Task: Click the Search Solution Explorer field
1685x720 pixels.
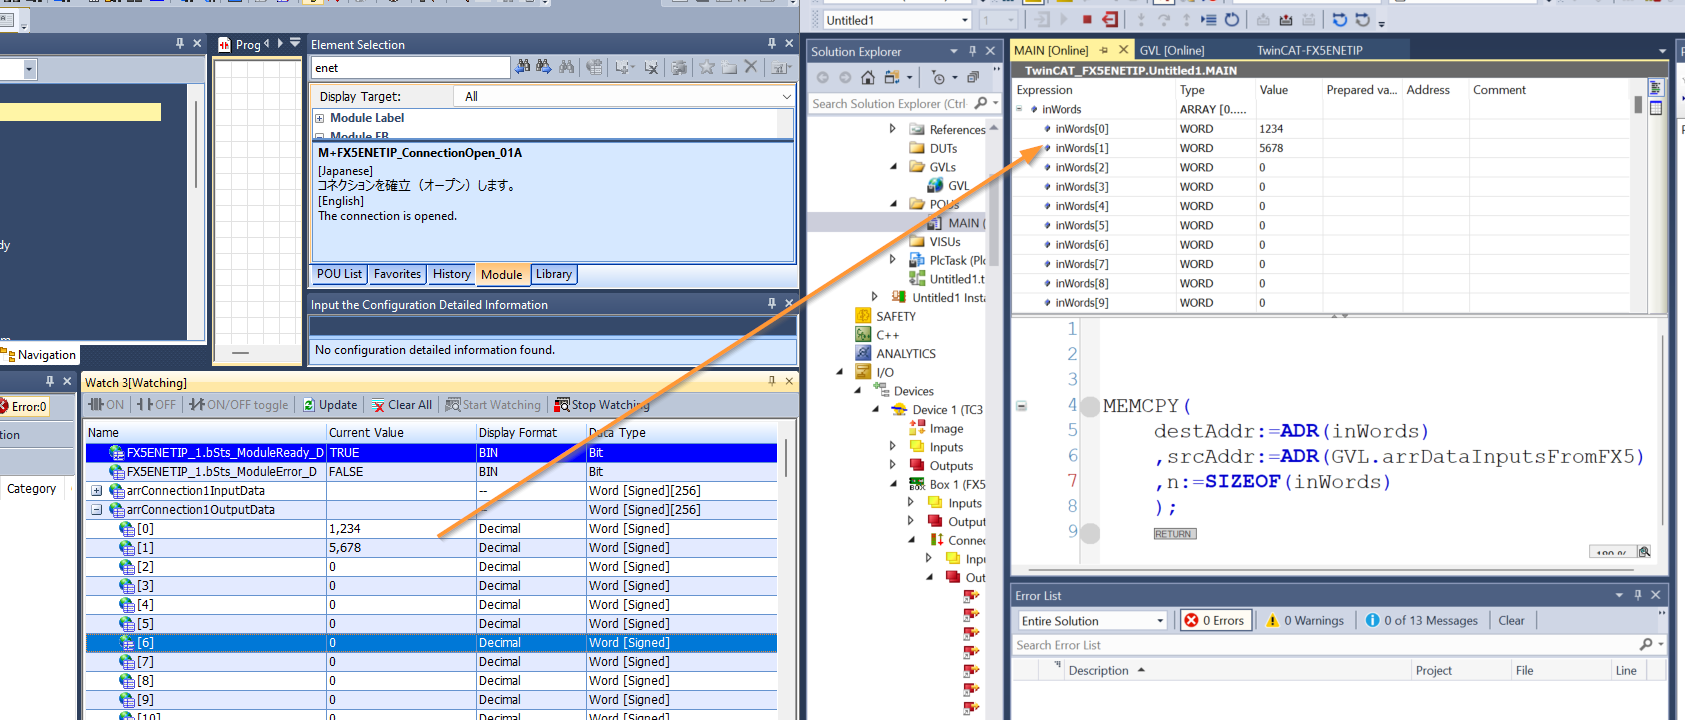Action: pos(888,104)
